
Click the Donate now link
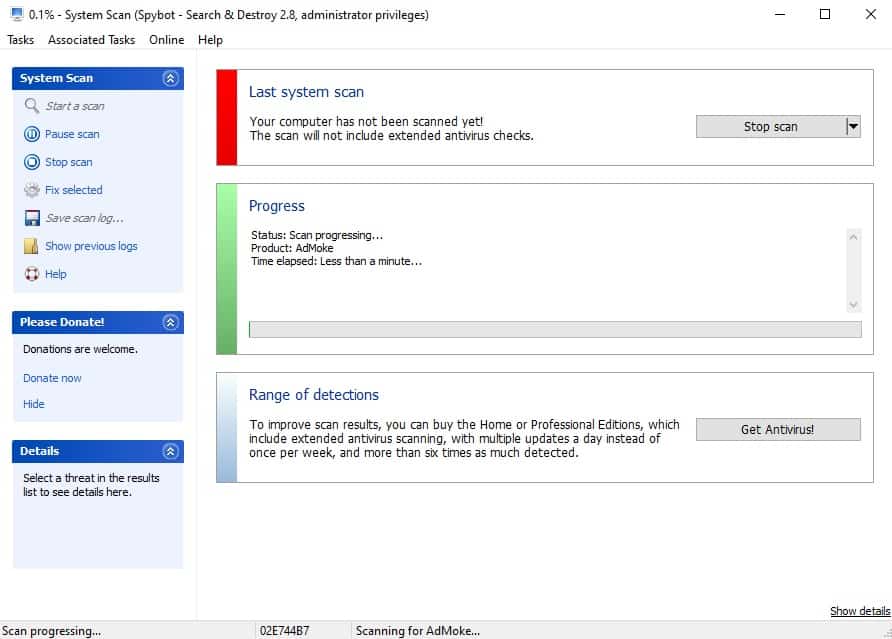coord(52,378)
